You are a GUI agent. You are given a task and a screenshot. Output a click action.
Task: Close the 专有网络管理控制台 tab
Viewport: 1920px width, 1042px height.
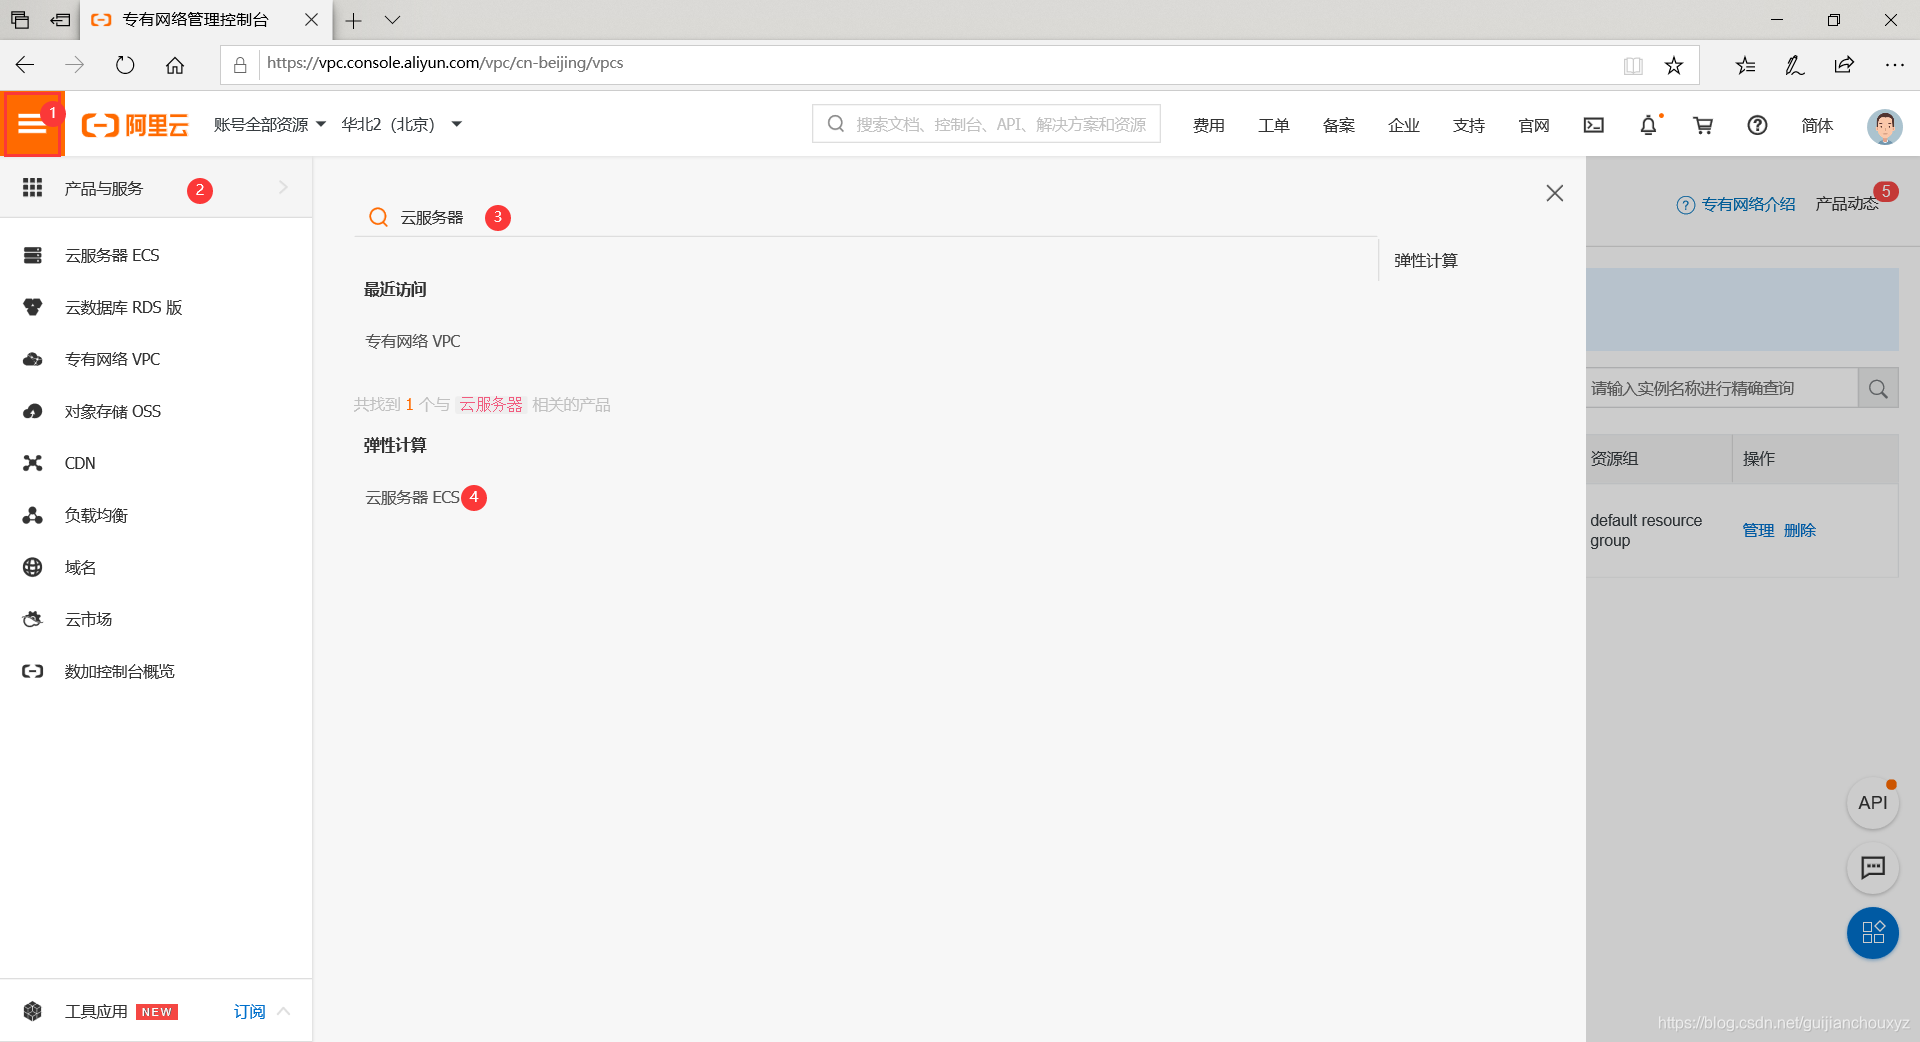[311, 20]
